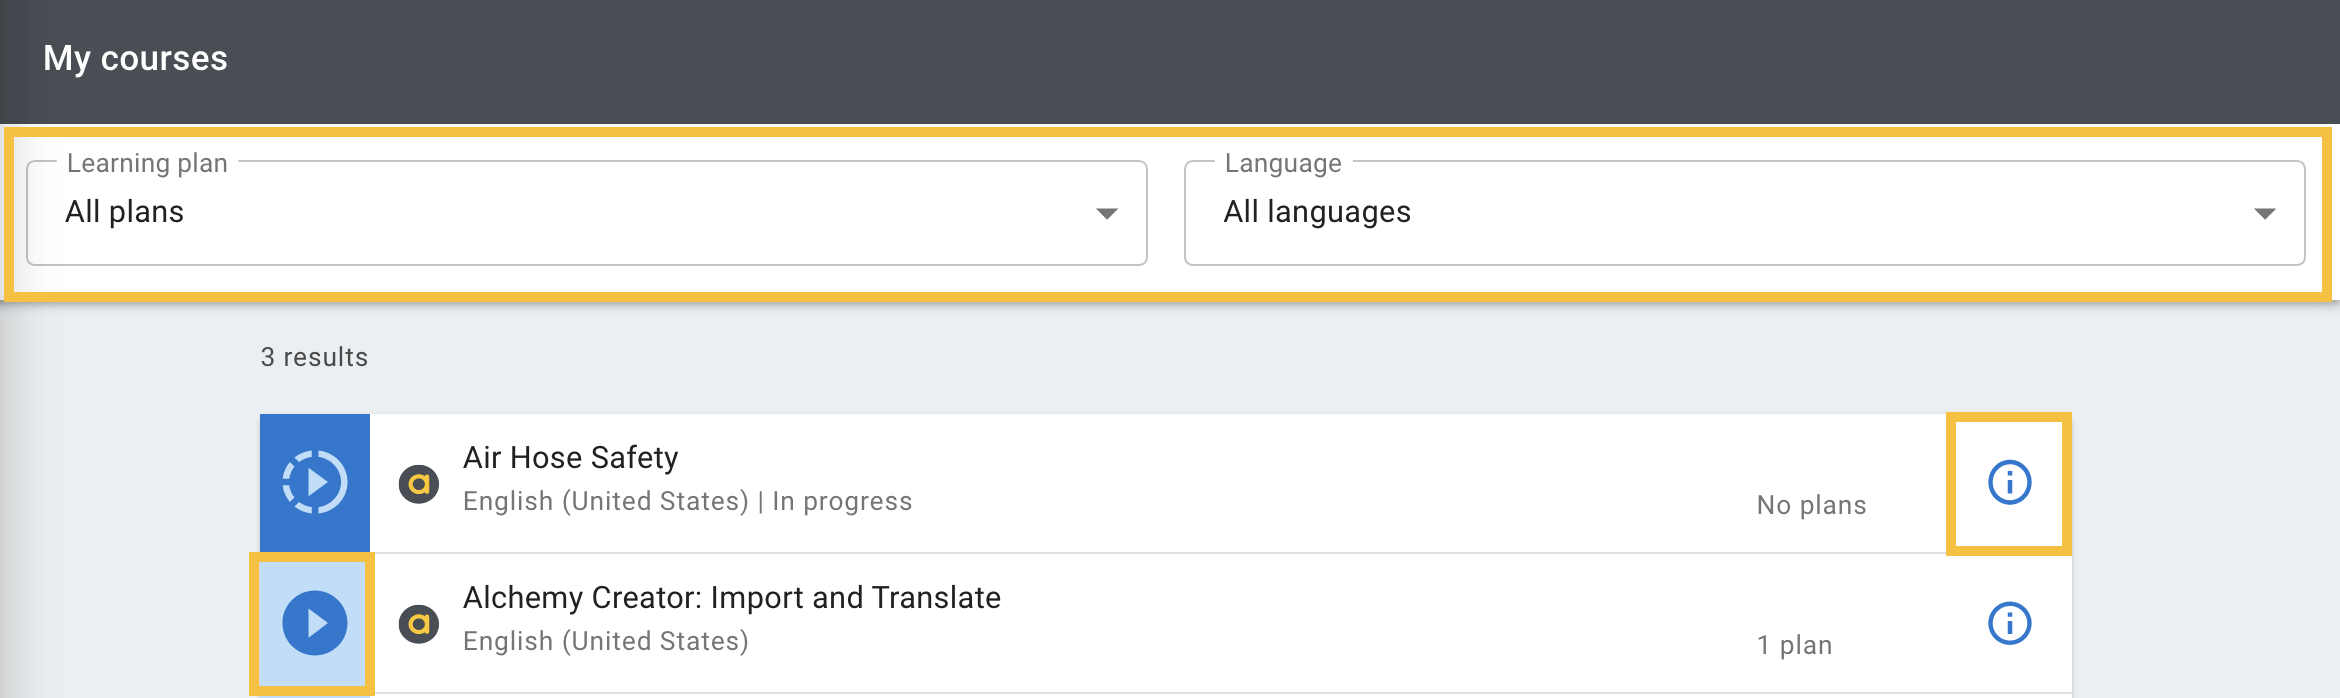This screenshot has width=2340, height=698.
Task: Click the 'No plans' label
Action: [1811, 505]
